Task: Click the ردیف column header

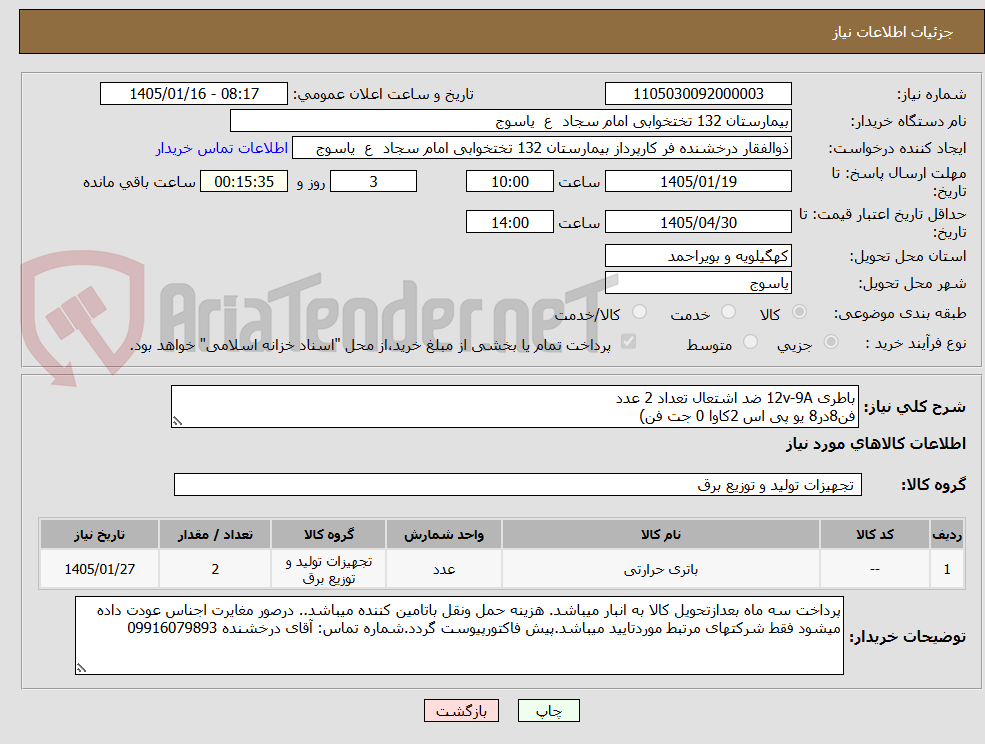Action: coord(947,534)
